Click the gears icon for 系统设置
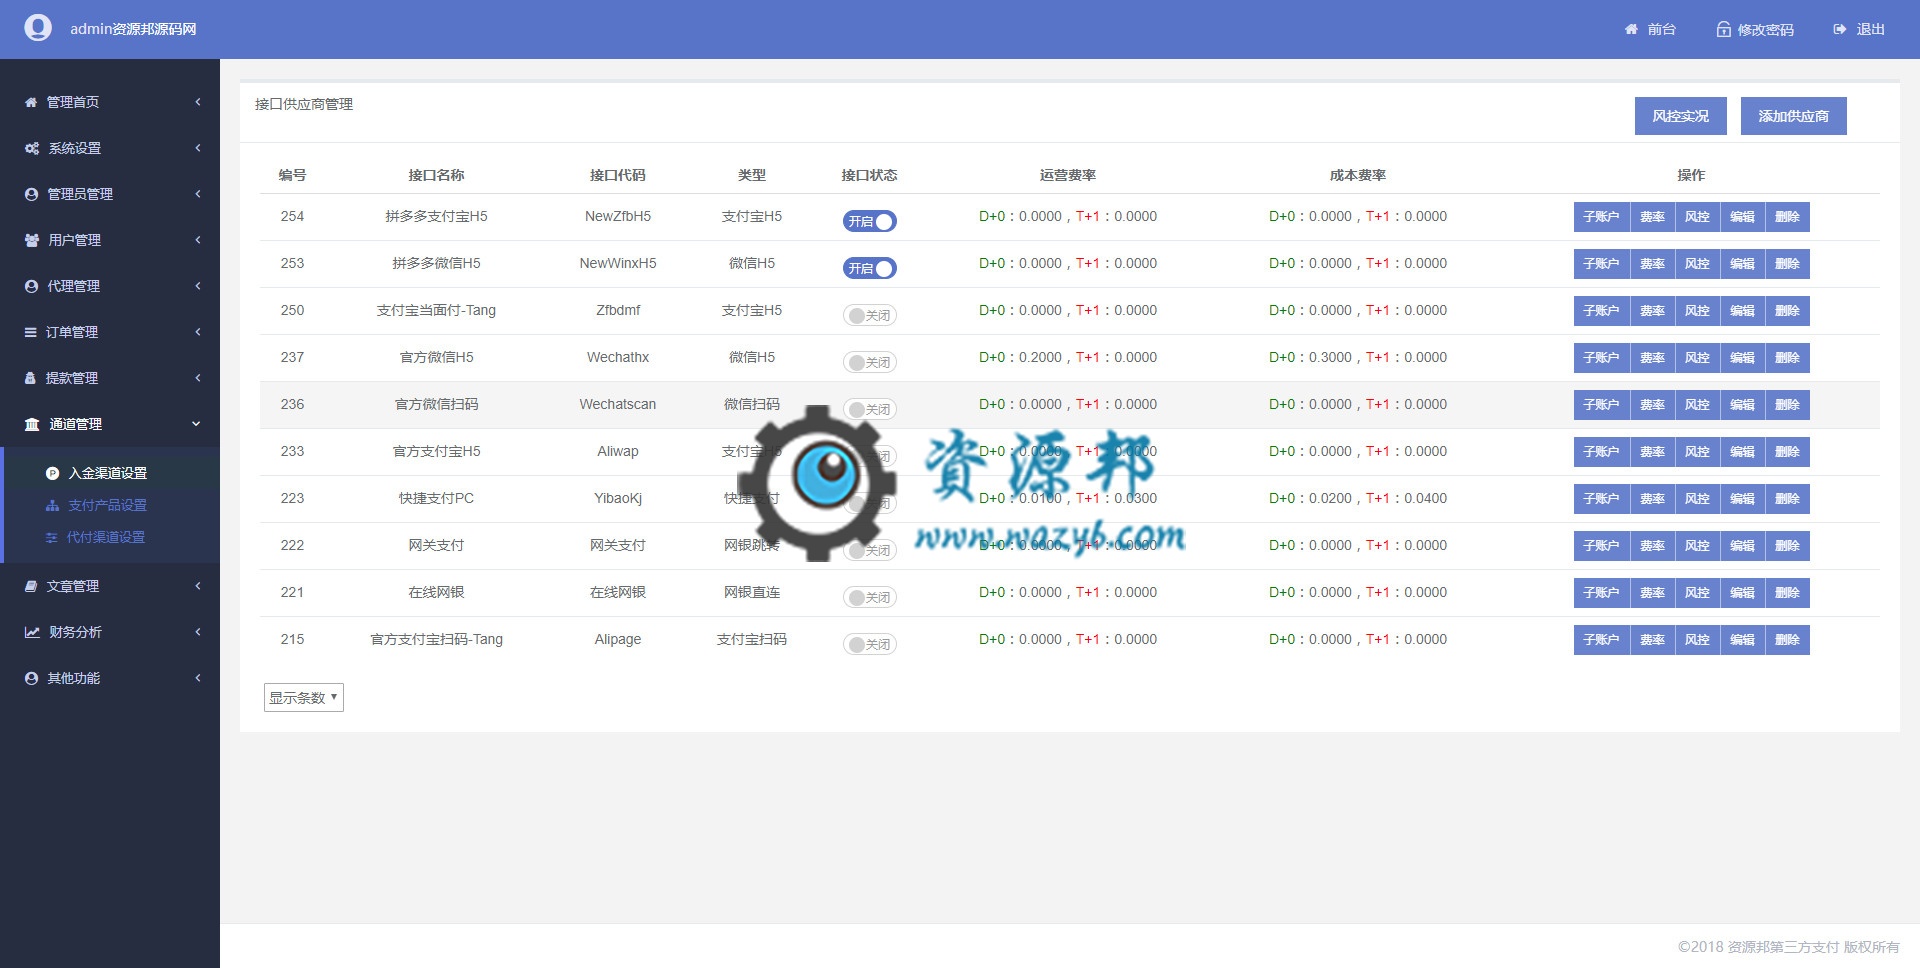 tap(32, 148)
